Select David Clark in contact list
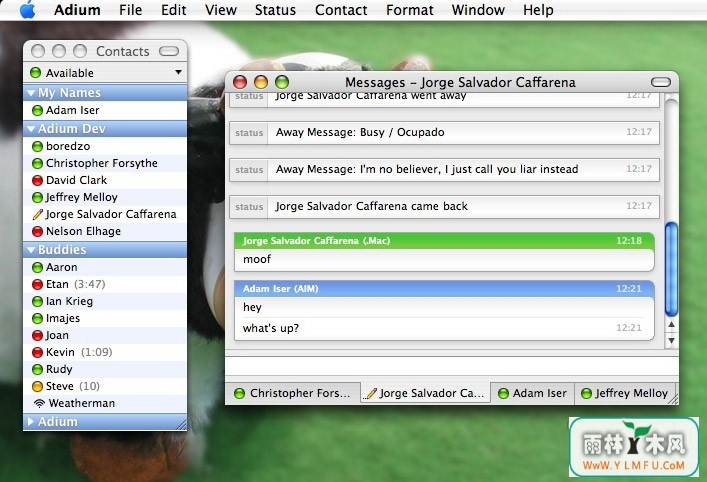Image resolution: width=707 pixels, height=482 pixels. (x=77, y=180)
